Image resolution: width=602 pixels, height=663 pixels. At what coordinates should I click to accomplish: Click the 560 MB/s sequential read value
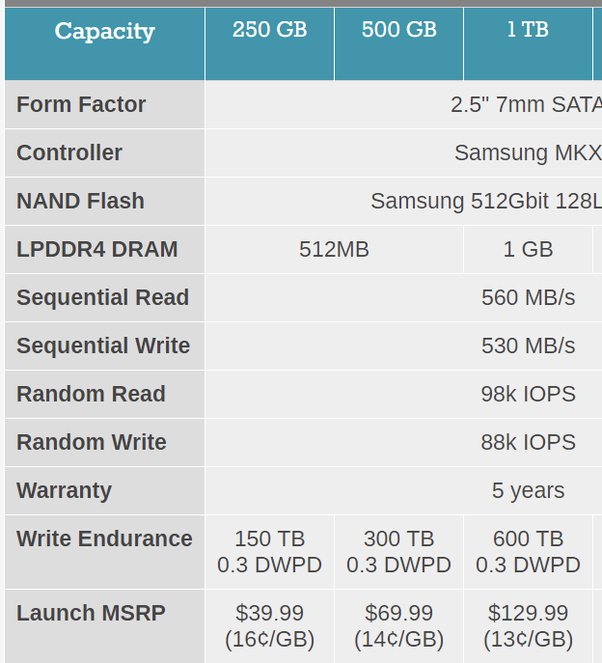(528, 297)
